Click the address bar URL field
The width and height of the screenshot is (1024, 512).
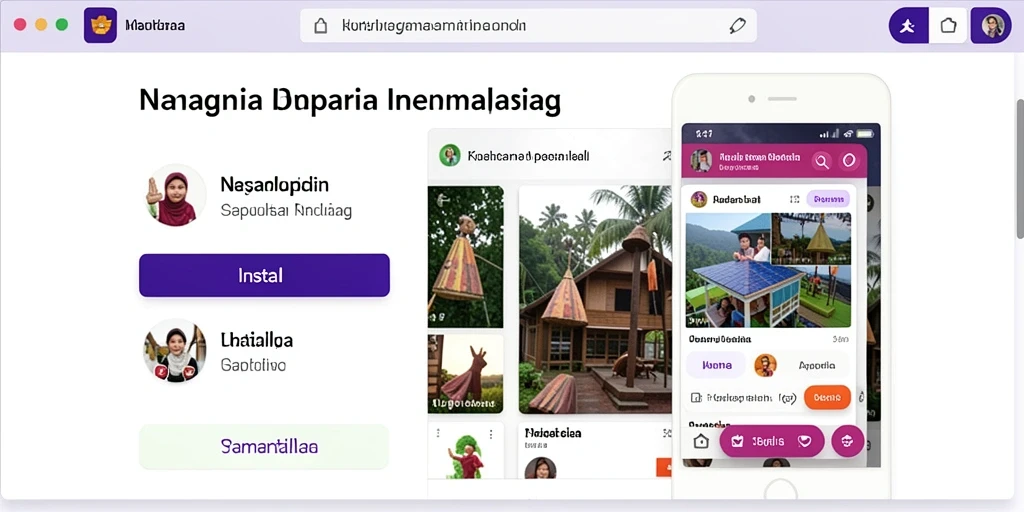click(x=528, y=26)
